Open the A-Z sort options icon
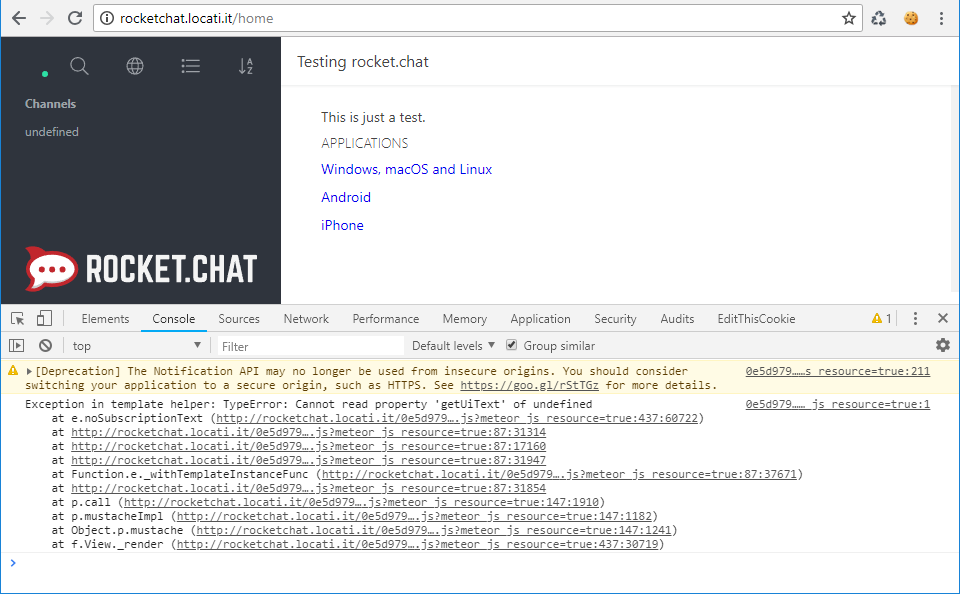 pos(246,66)
